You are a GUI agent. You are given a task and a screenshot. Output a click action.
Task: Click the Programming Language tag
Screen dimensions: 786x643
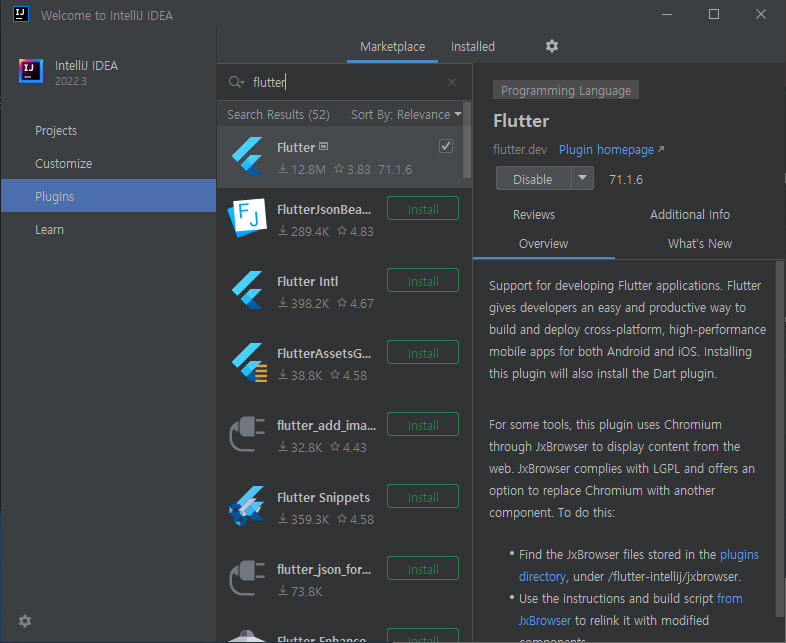565,90
